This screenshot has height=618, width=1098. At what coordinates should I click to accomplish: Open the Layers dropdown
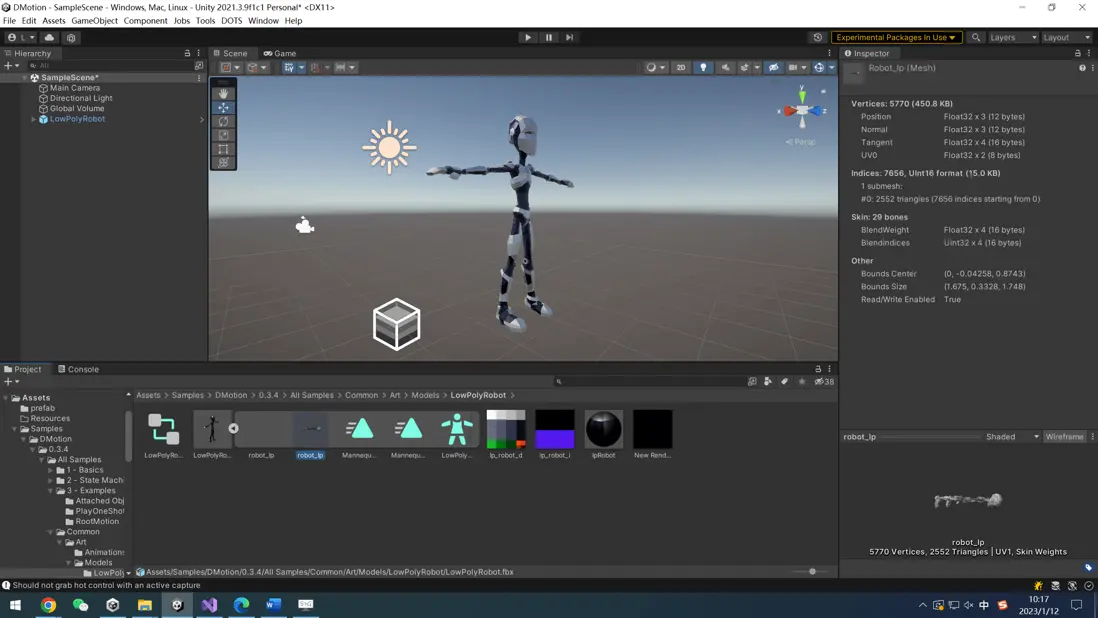click(x=1012, y=37)
